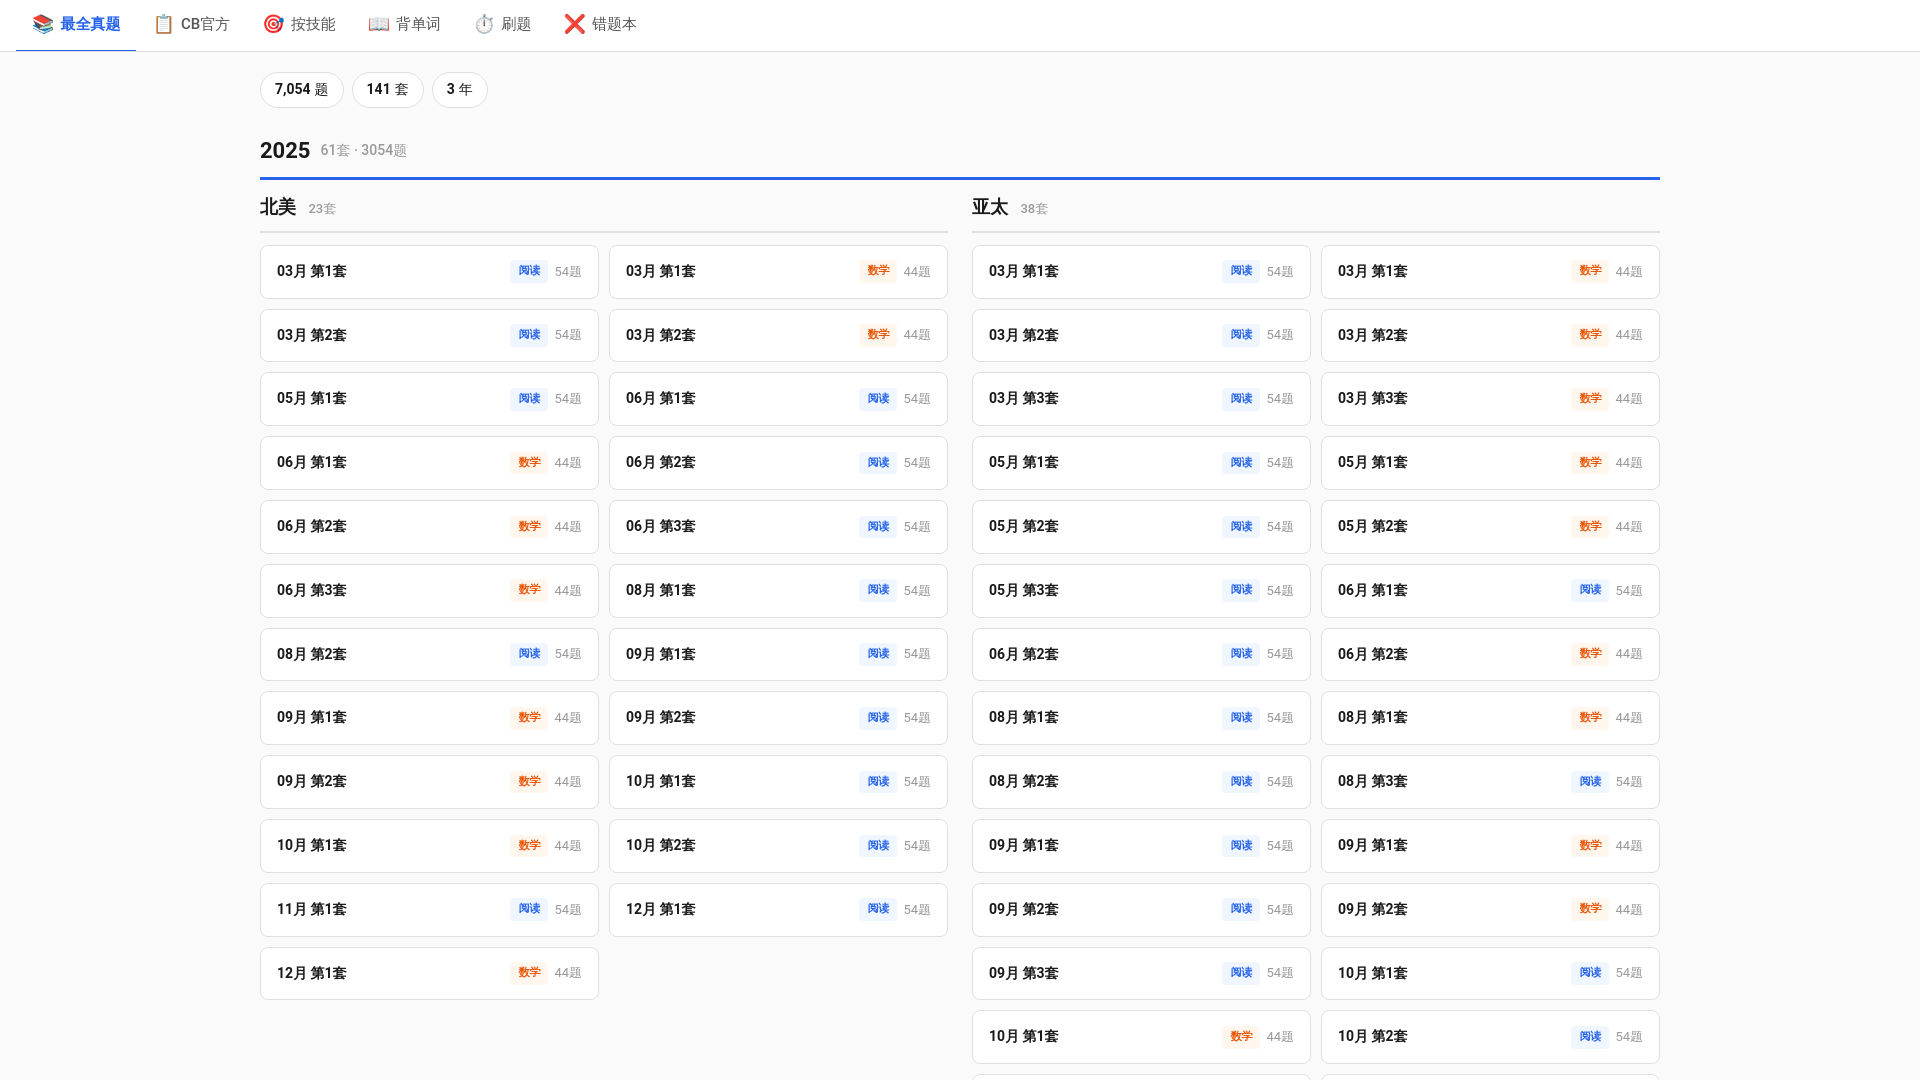This screenshot has height=1080, width=1920.
Task: Open 北美 12月 第1套 math set
Action: pyautogui.click(x=429, y=974)
